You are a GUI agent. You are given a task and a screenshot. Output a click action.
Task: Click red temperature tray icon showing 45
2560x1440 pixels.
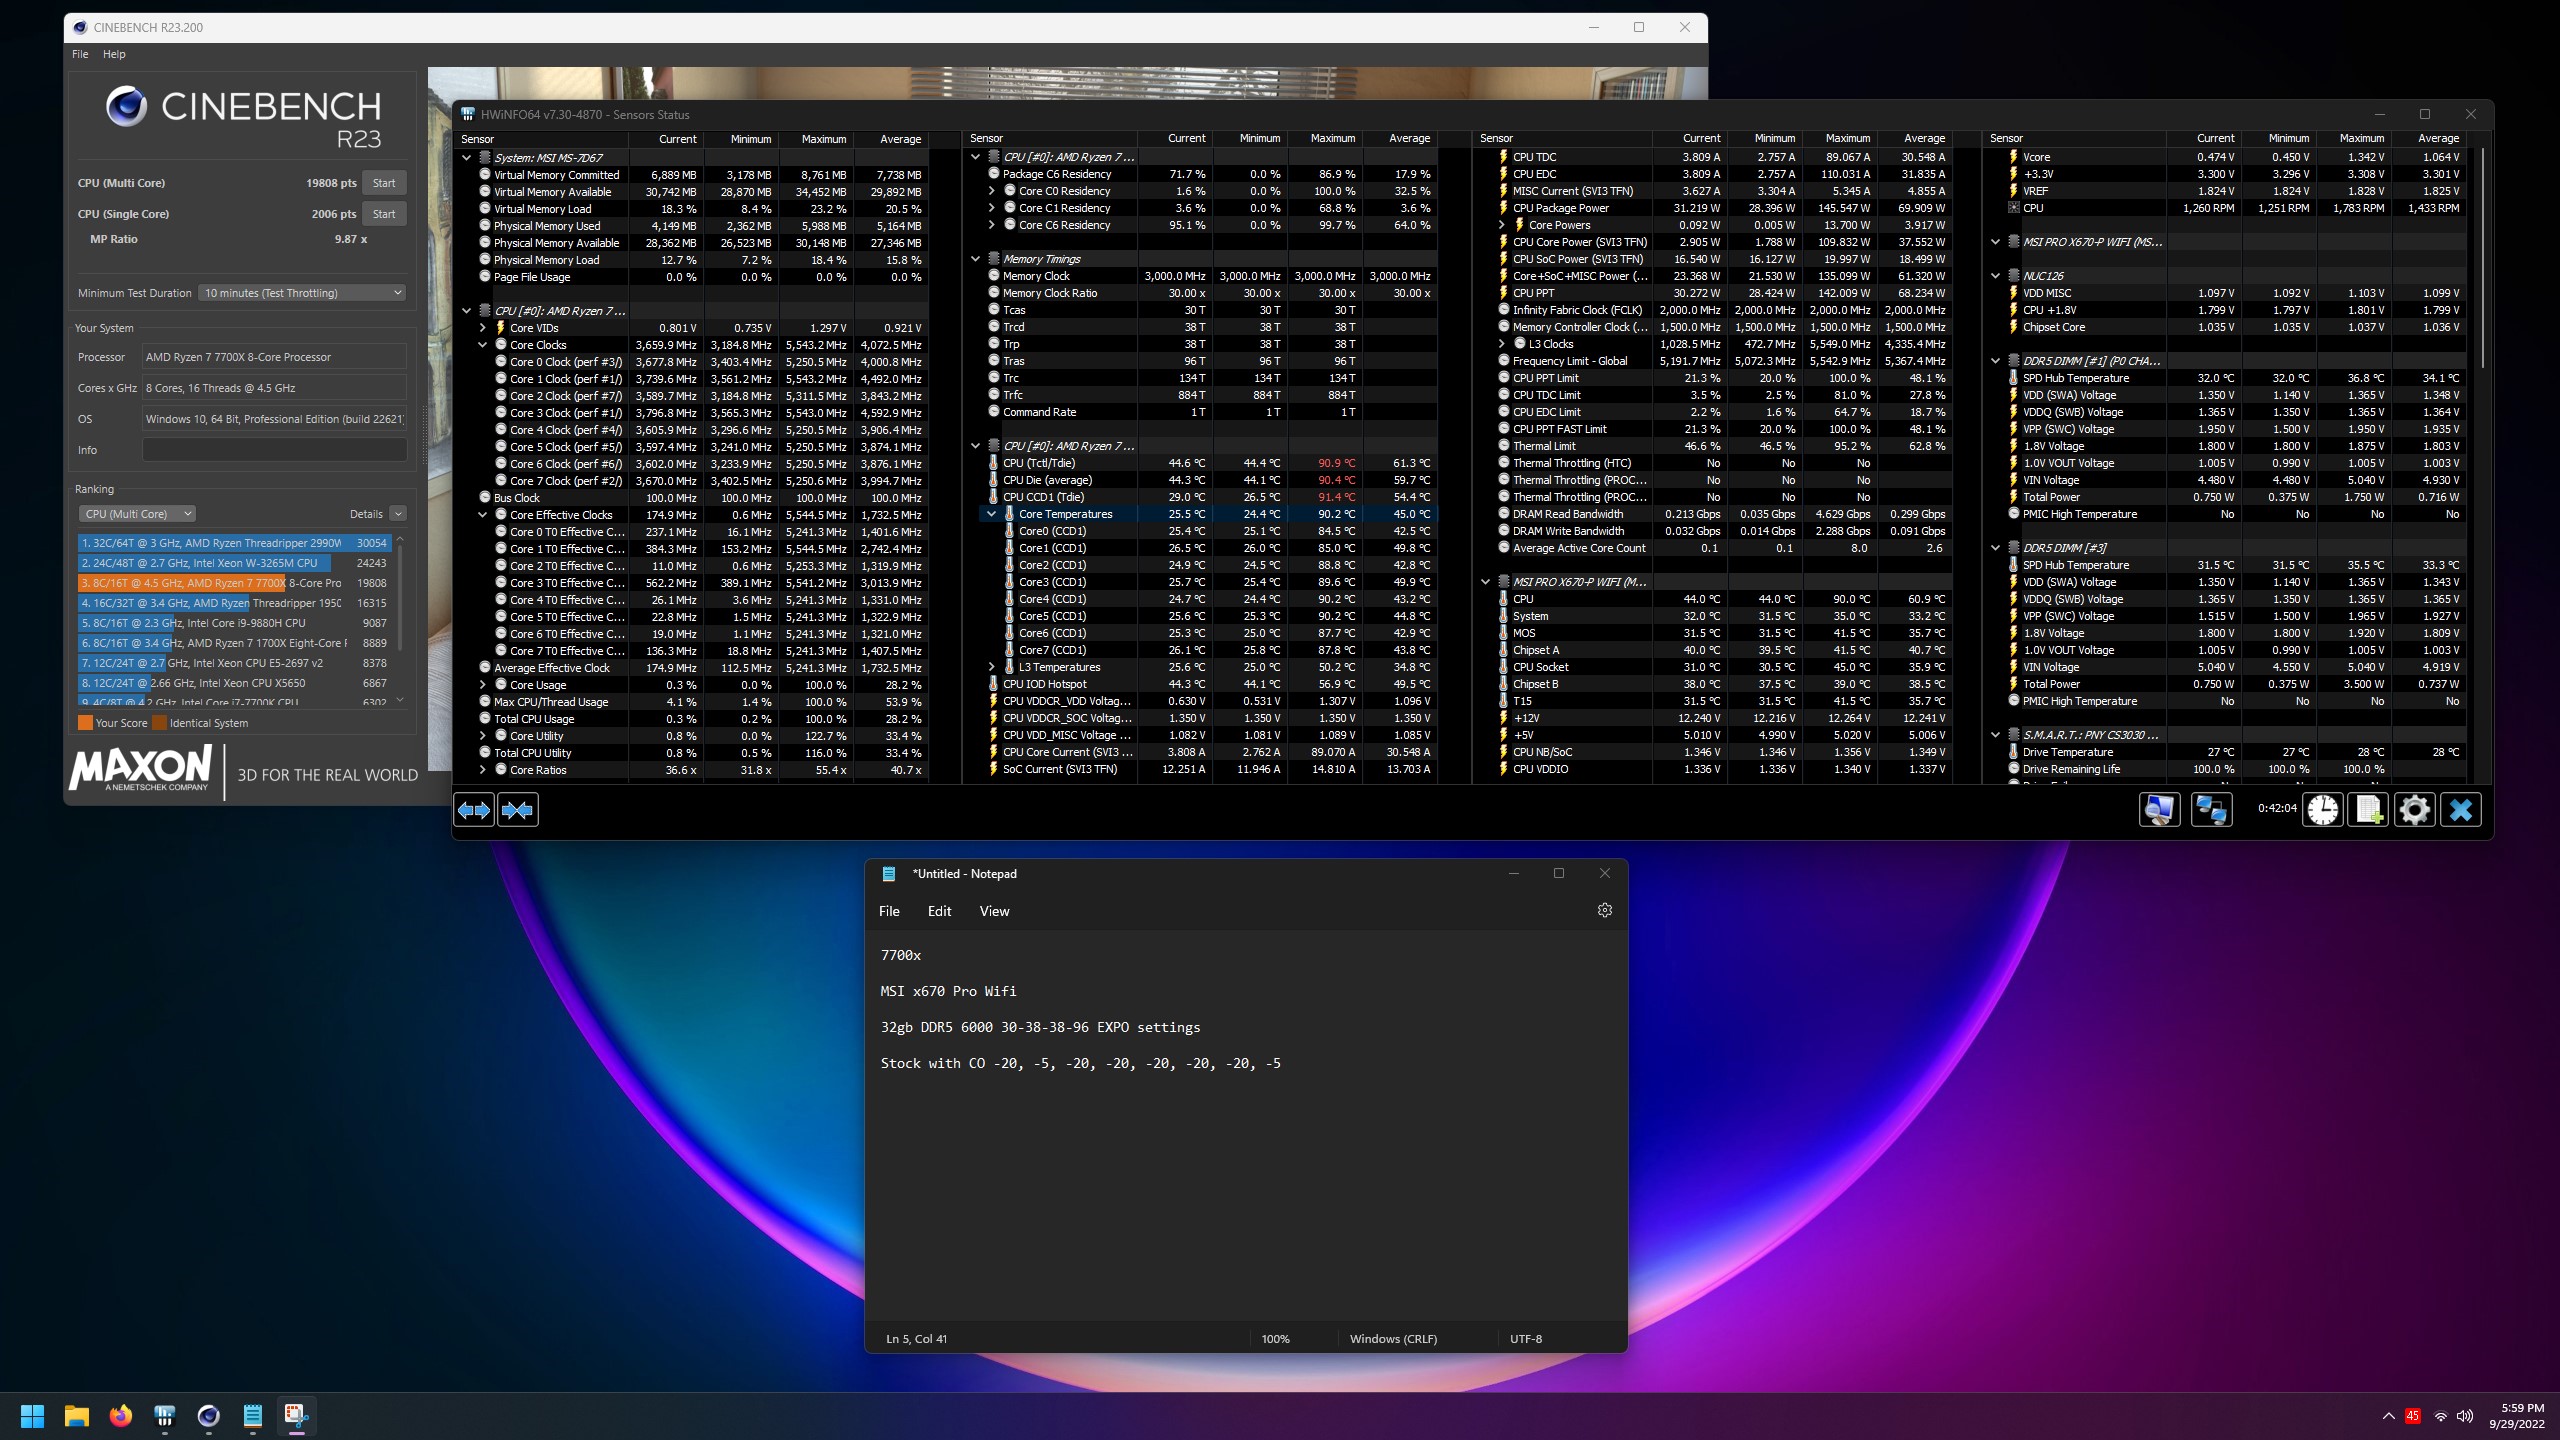tap(2413, 1416)
